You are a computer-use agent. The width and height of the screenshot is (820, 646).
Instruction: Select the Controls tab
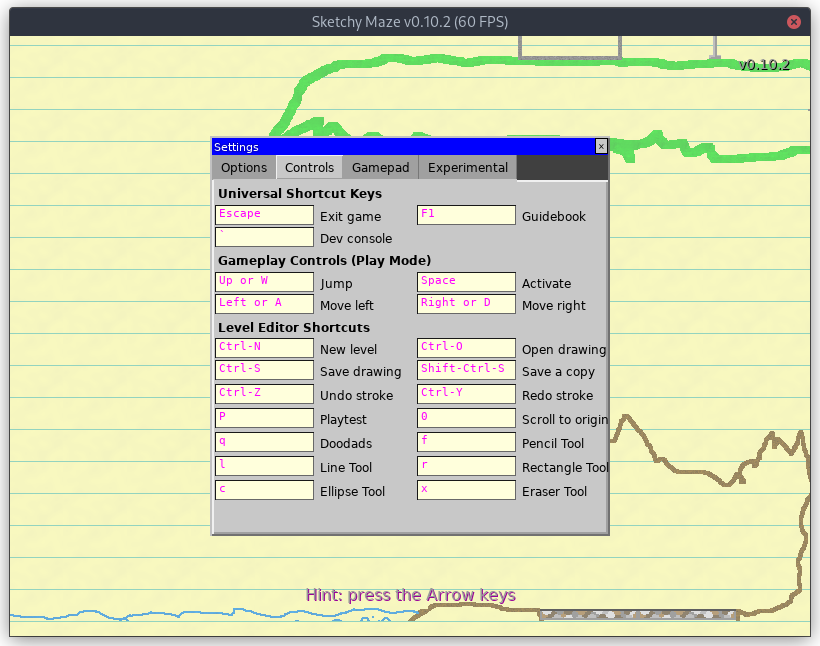point(309,168)
